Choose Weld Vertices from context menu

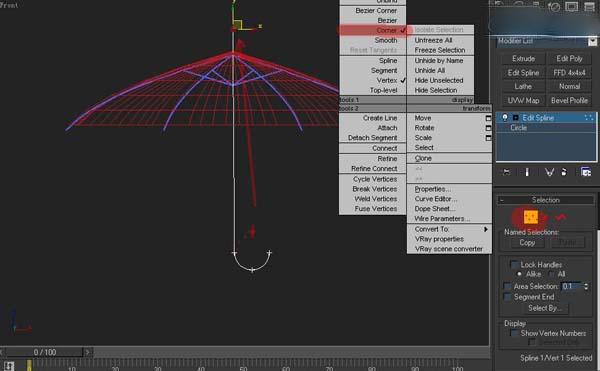coord(376,199)
